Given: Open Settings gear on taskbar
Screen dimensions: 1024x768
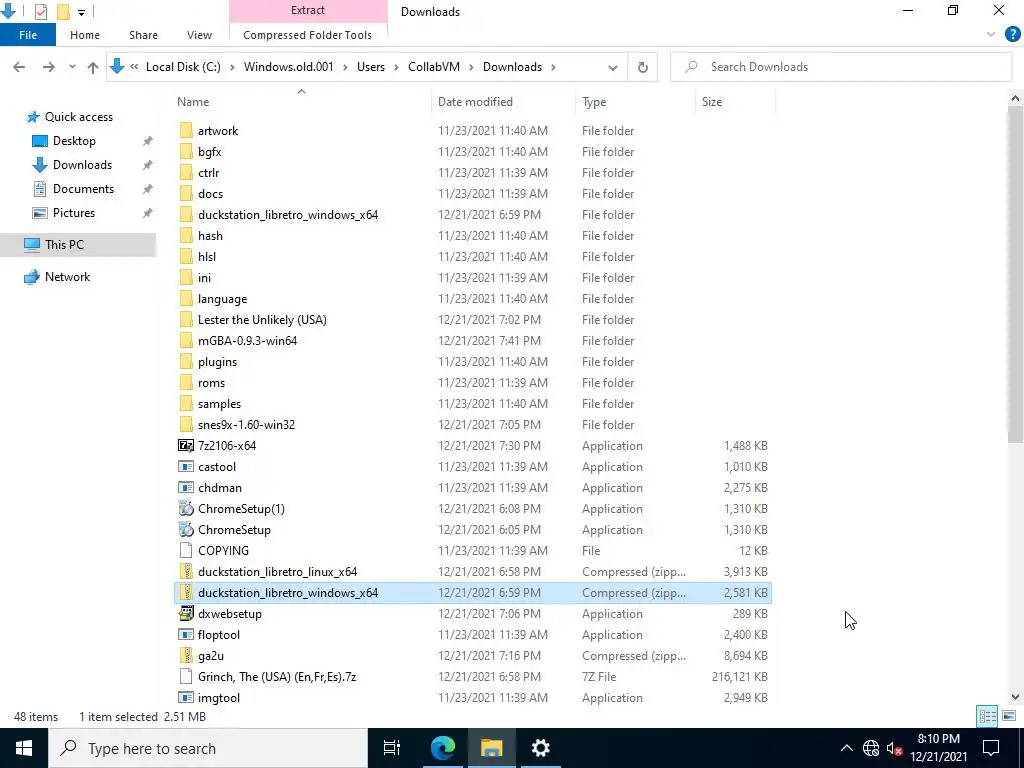Looking at the screenshot, I should click(541, 748).
